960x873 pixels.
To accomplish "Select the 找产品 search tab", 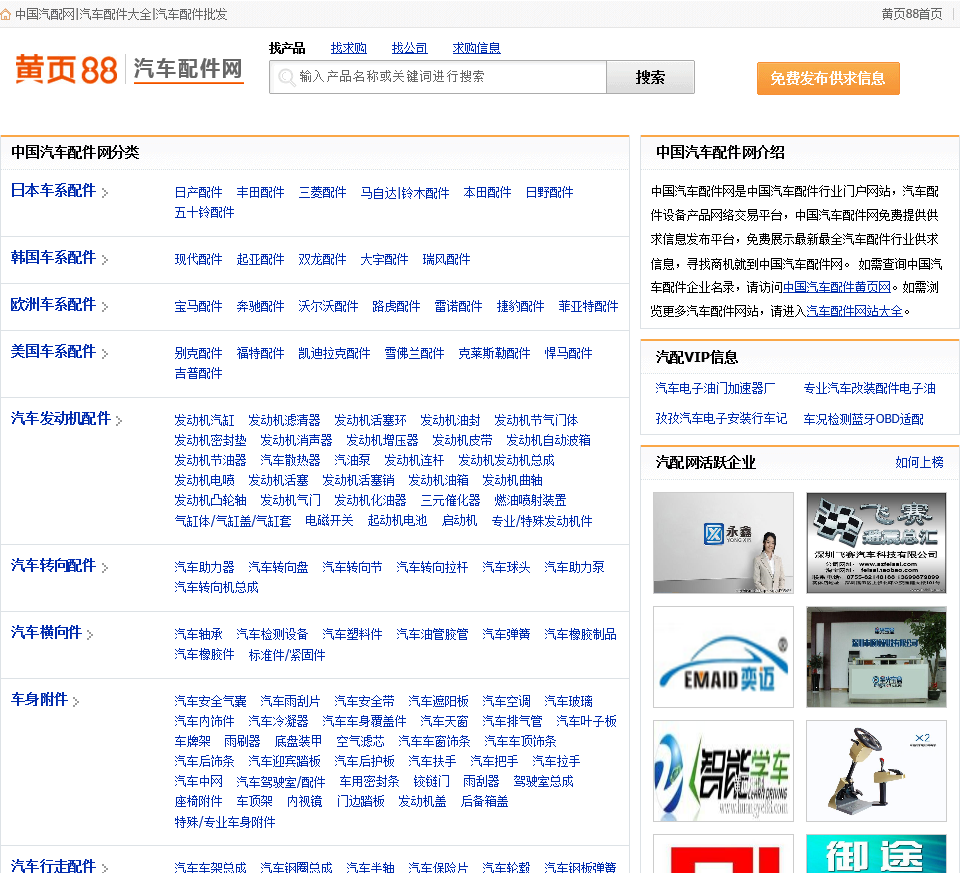I will pyautogui.click(x=287, y=48).
